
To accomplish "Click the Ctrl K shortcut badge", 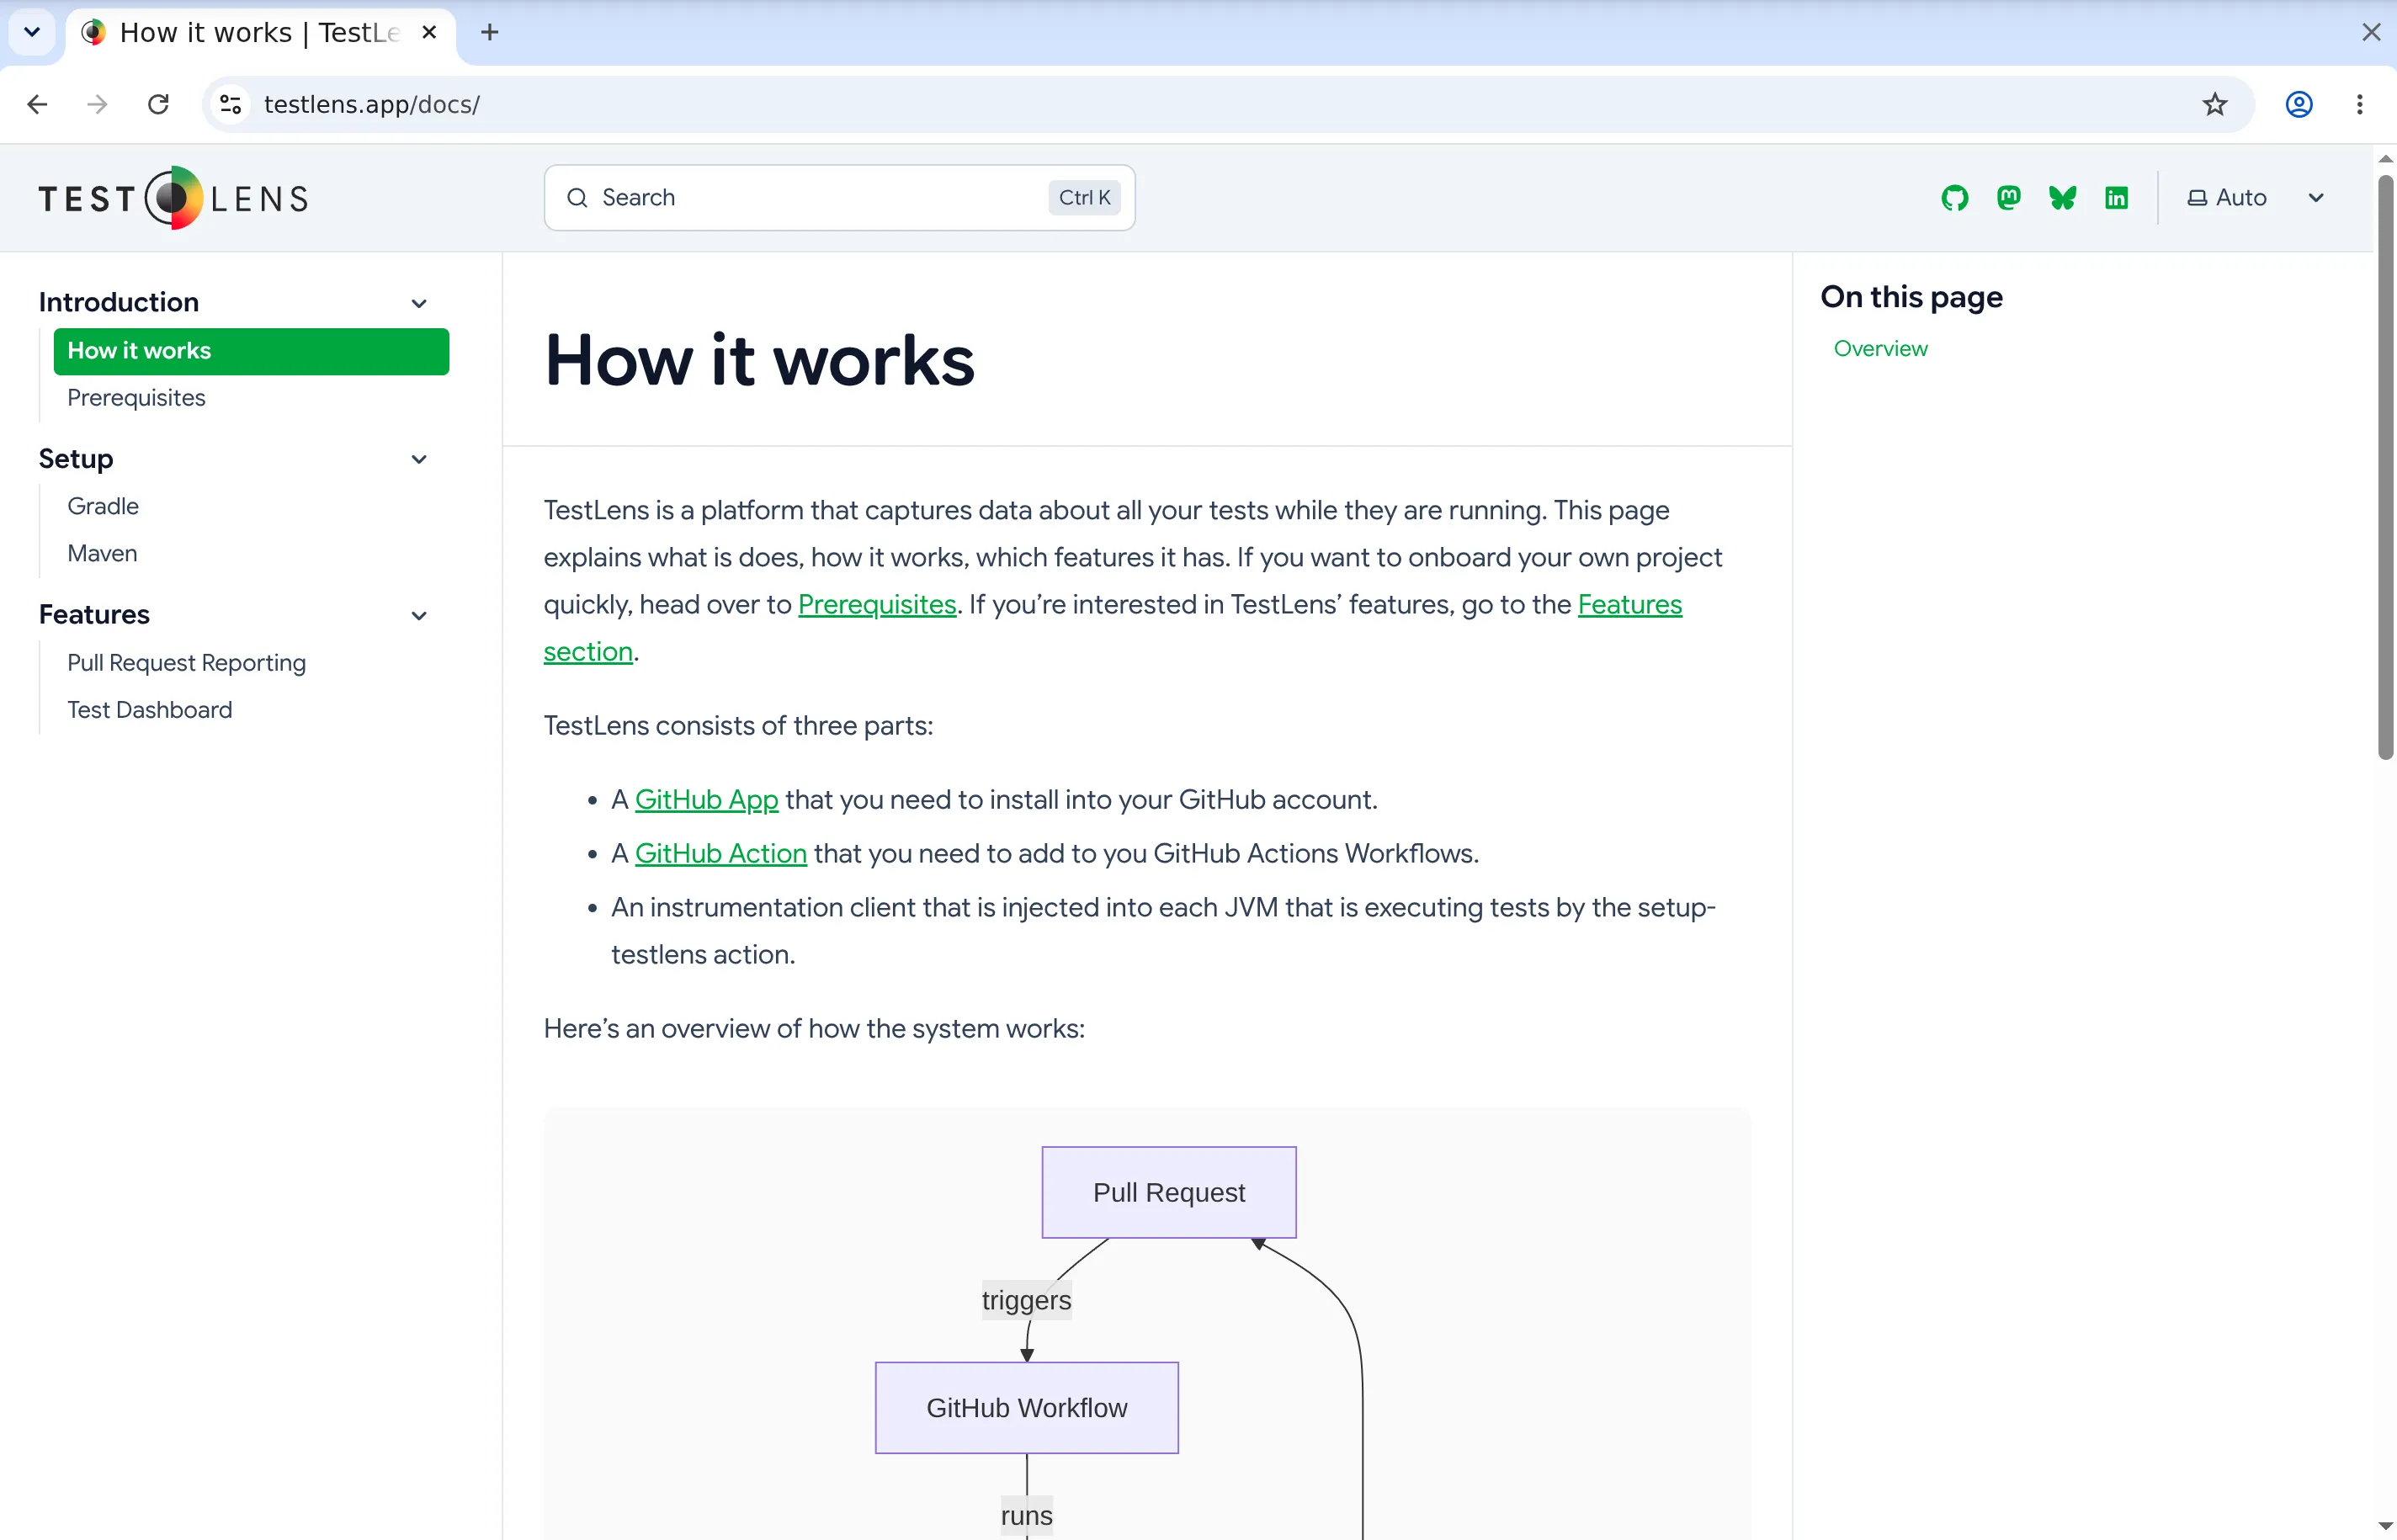I will [x=1084, y=198].
